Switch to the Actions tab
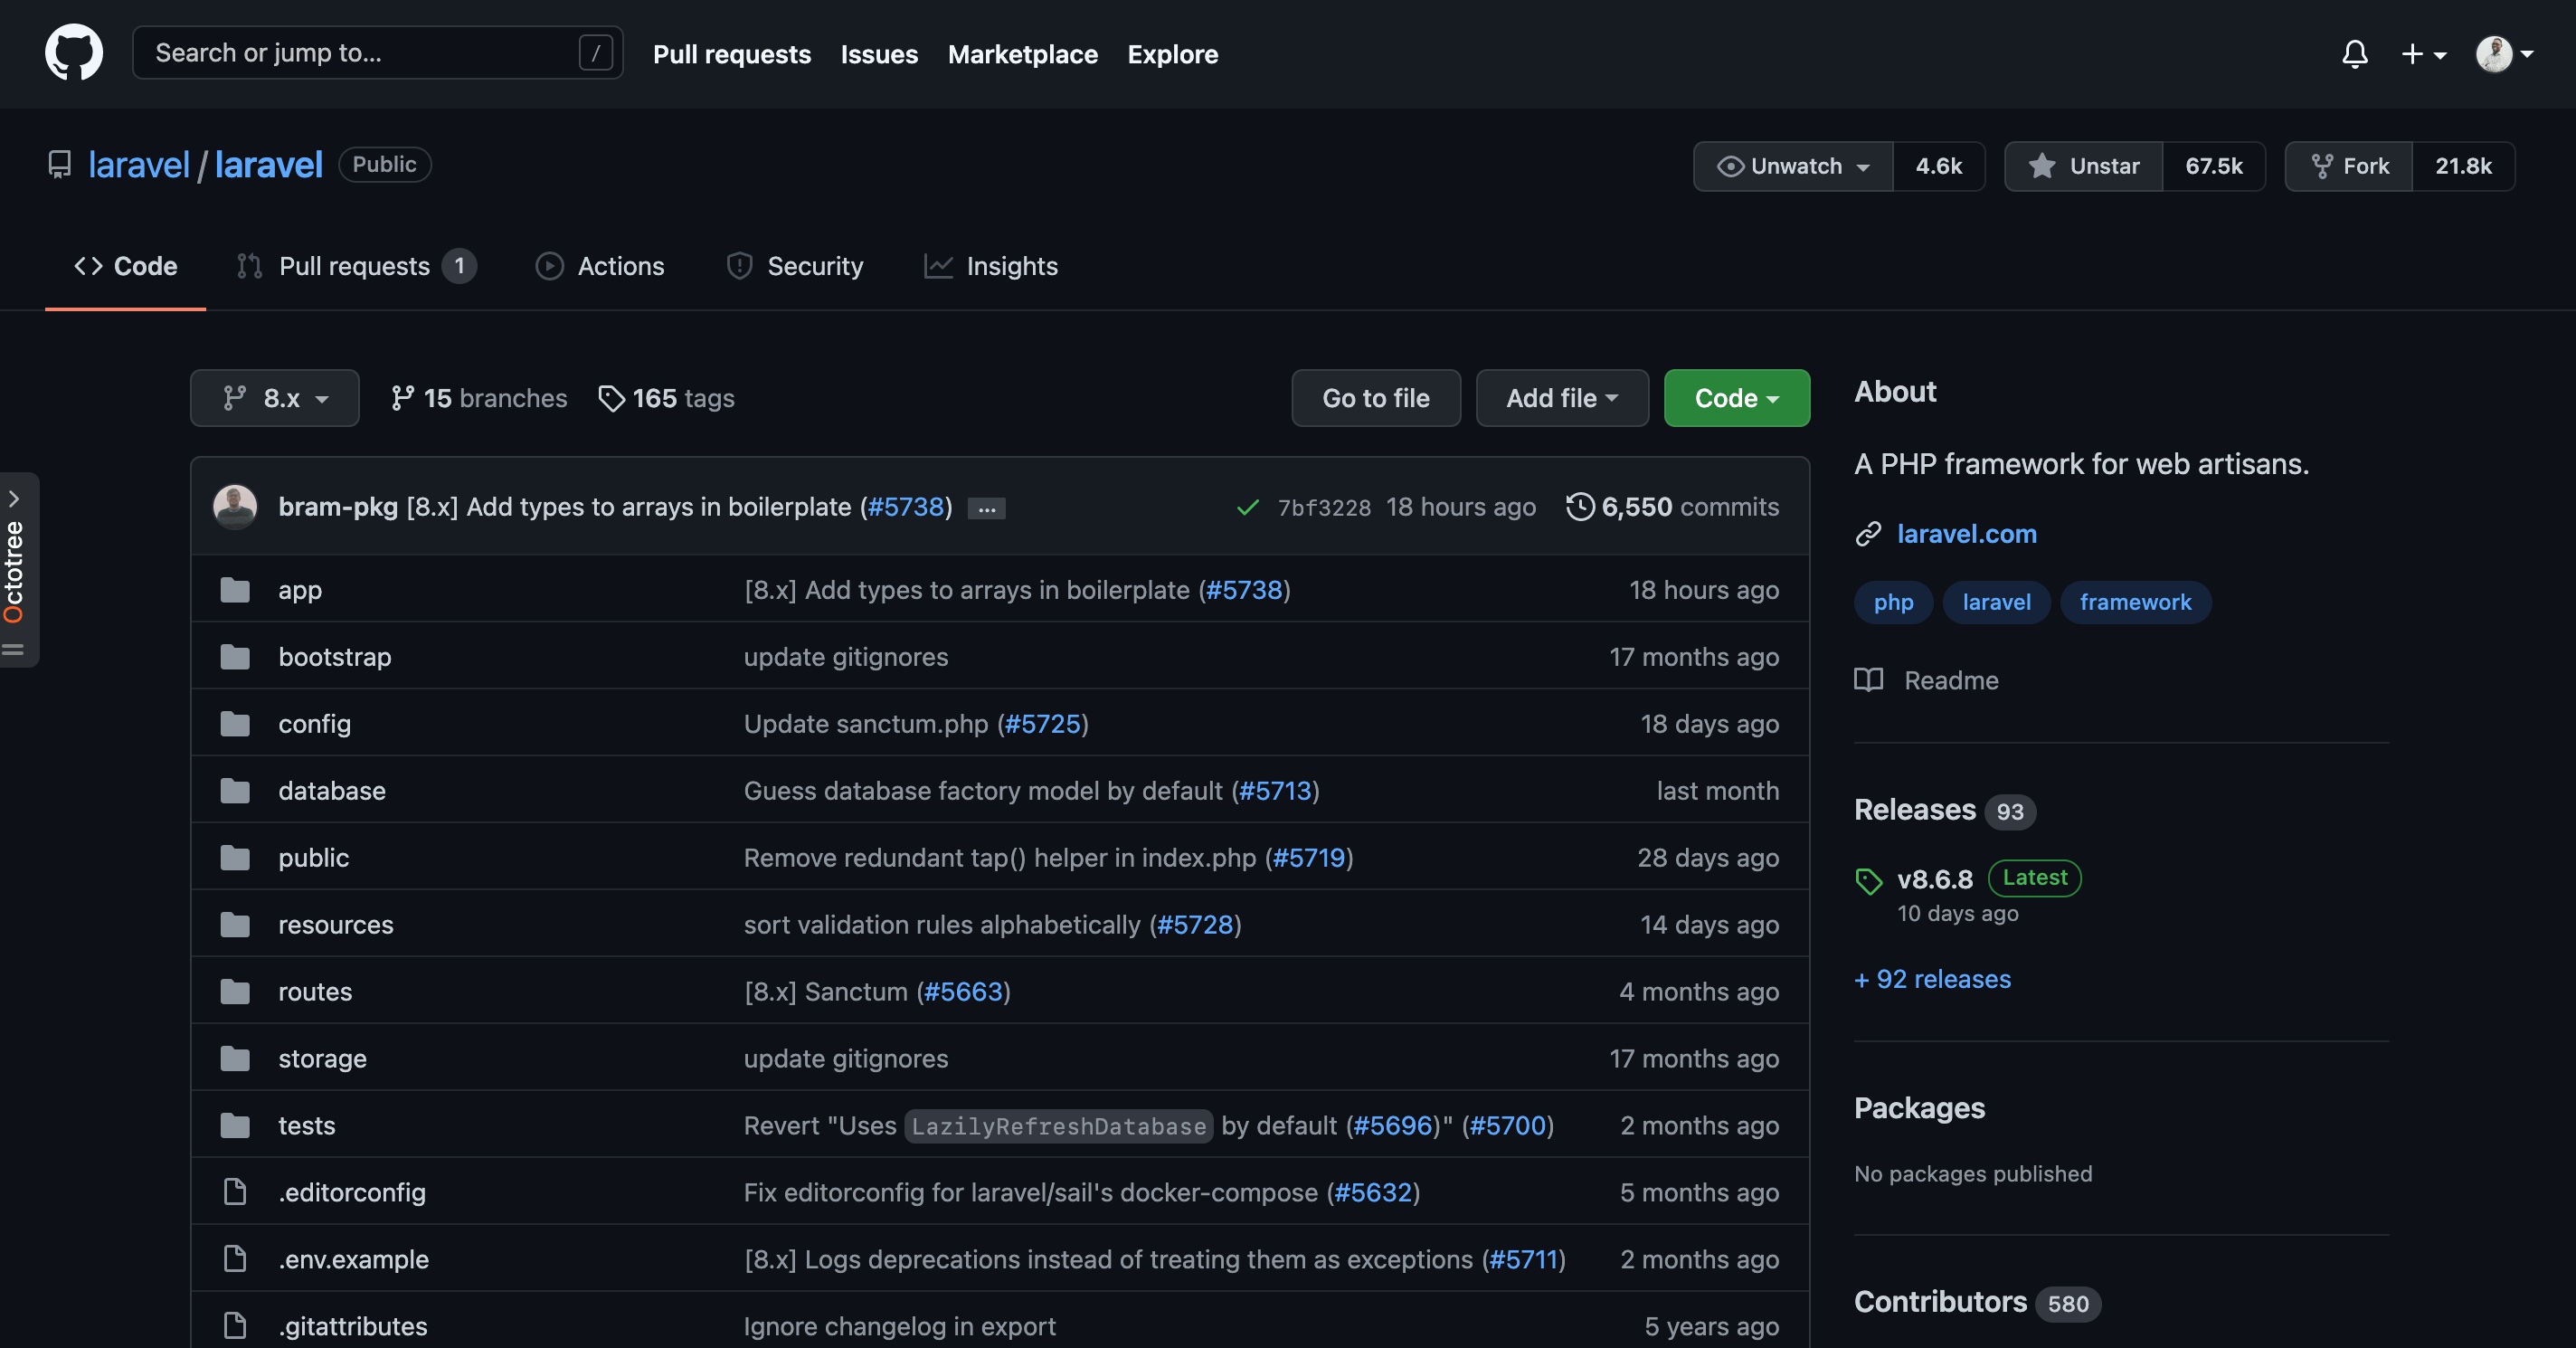The image size is (2576, 1348). [x=600, y=266]
